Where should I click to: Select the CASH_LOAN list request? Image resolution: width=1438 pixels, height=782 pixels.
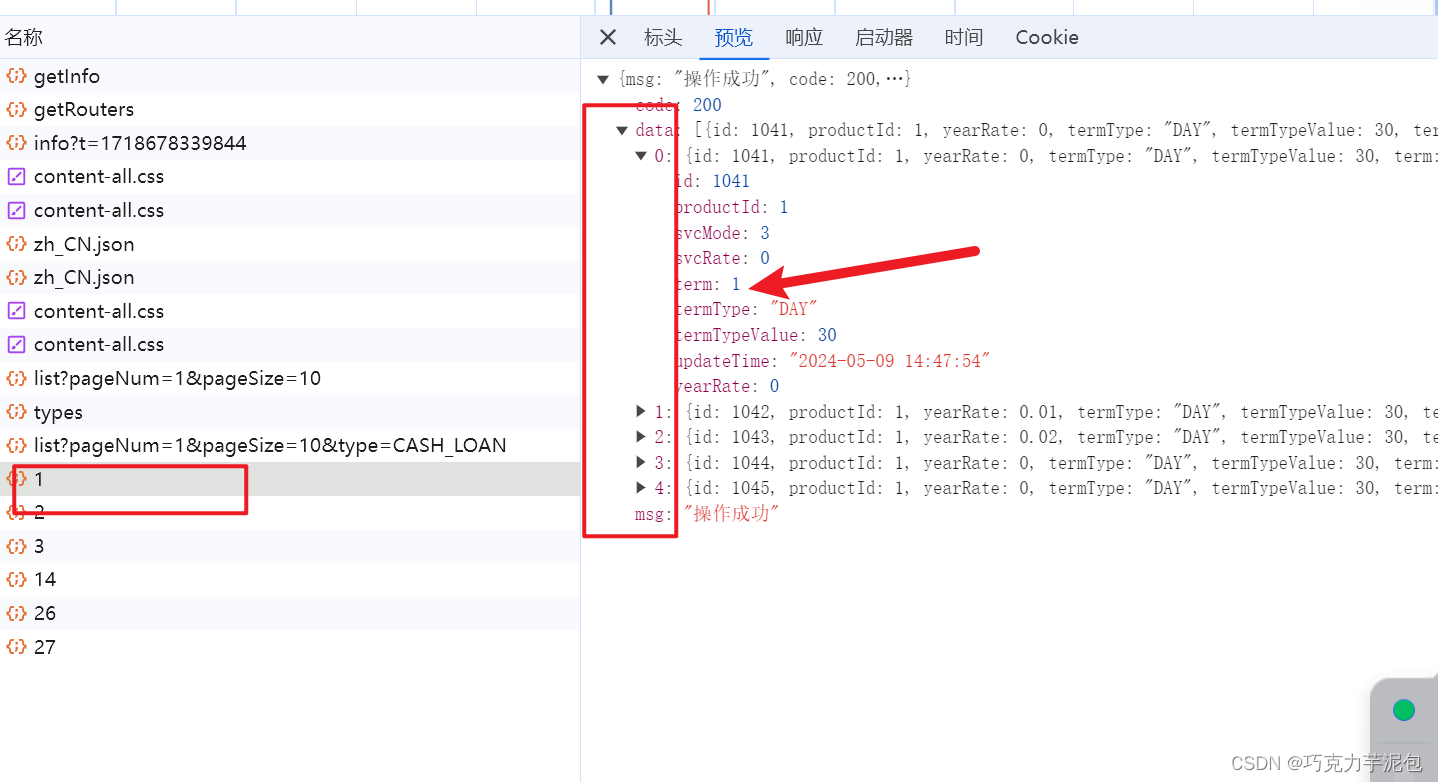coord(290,445)
